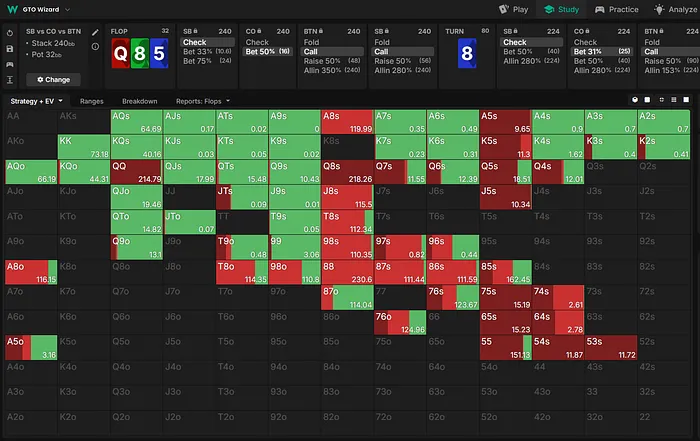Click the save floppy disk icon

tap(9, 47)
